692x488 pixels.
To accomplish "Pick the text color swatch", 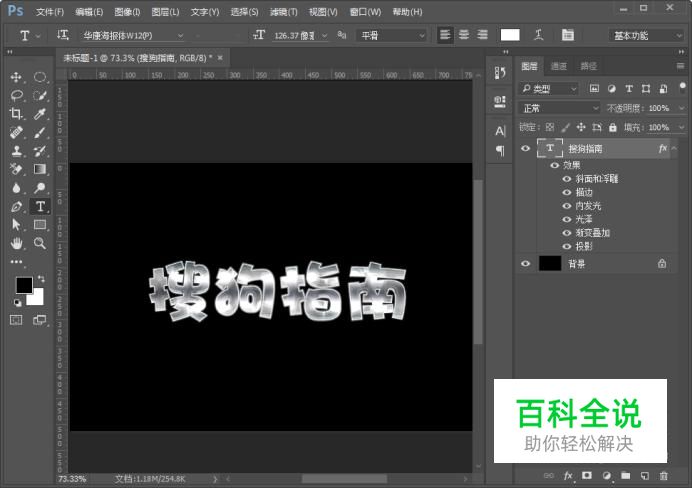I will (510, 35).
